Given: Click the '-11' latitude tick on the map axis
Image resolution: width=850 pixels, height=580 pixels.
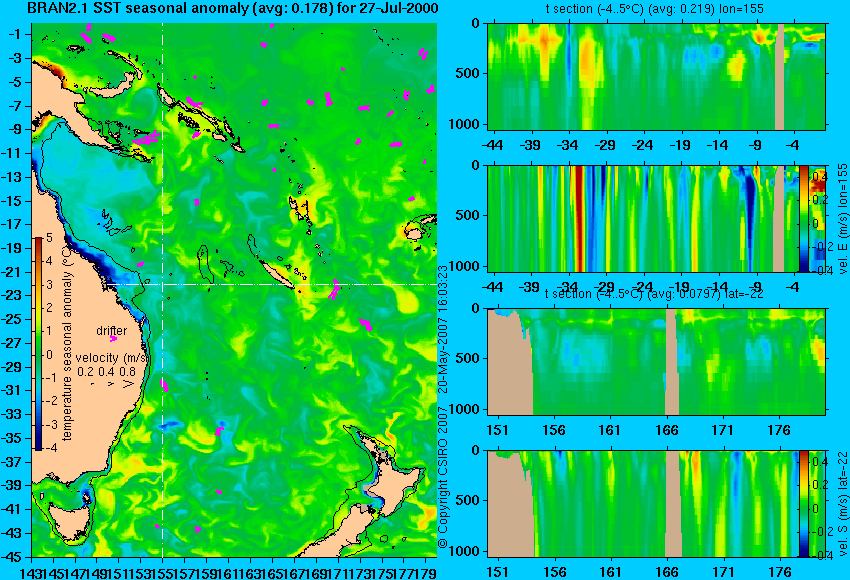Looking at the screenshot, I should coord(12,154).
